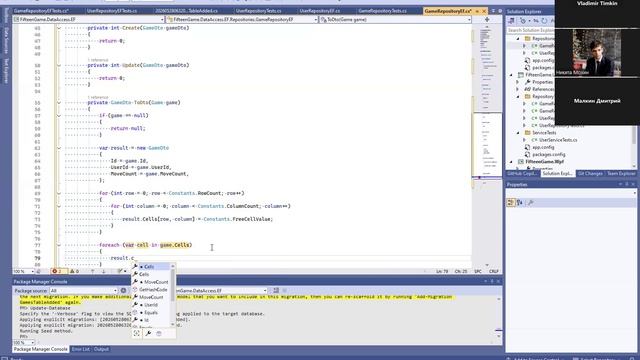Switch to GameRepositoryTests.cs tab
This screenshot has width=640, height=360.
tap(382, 11)
